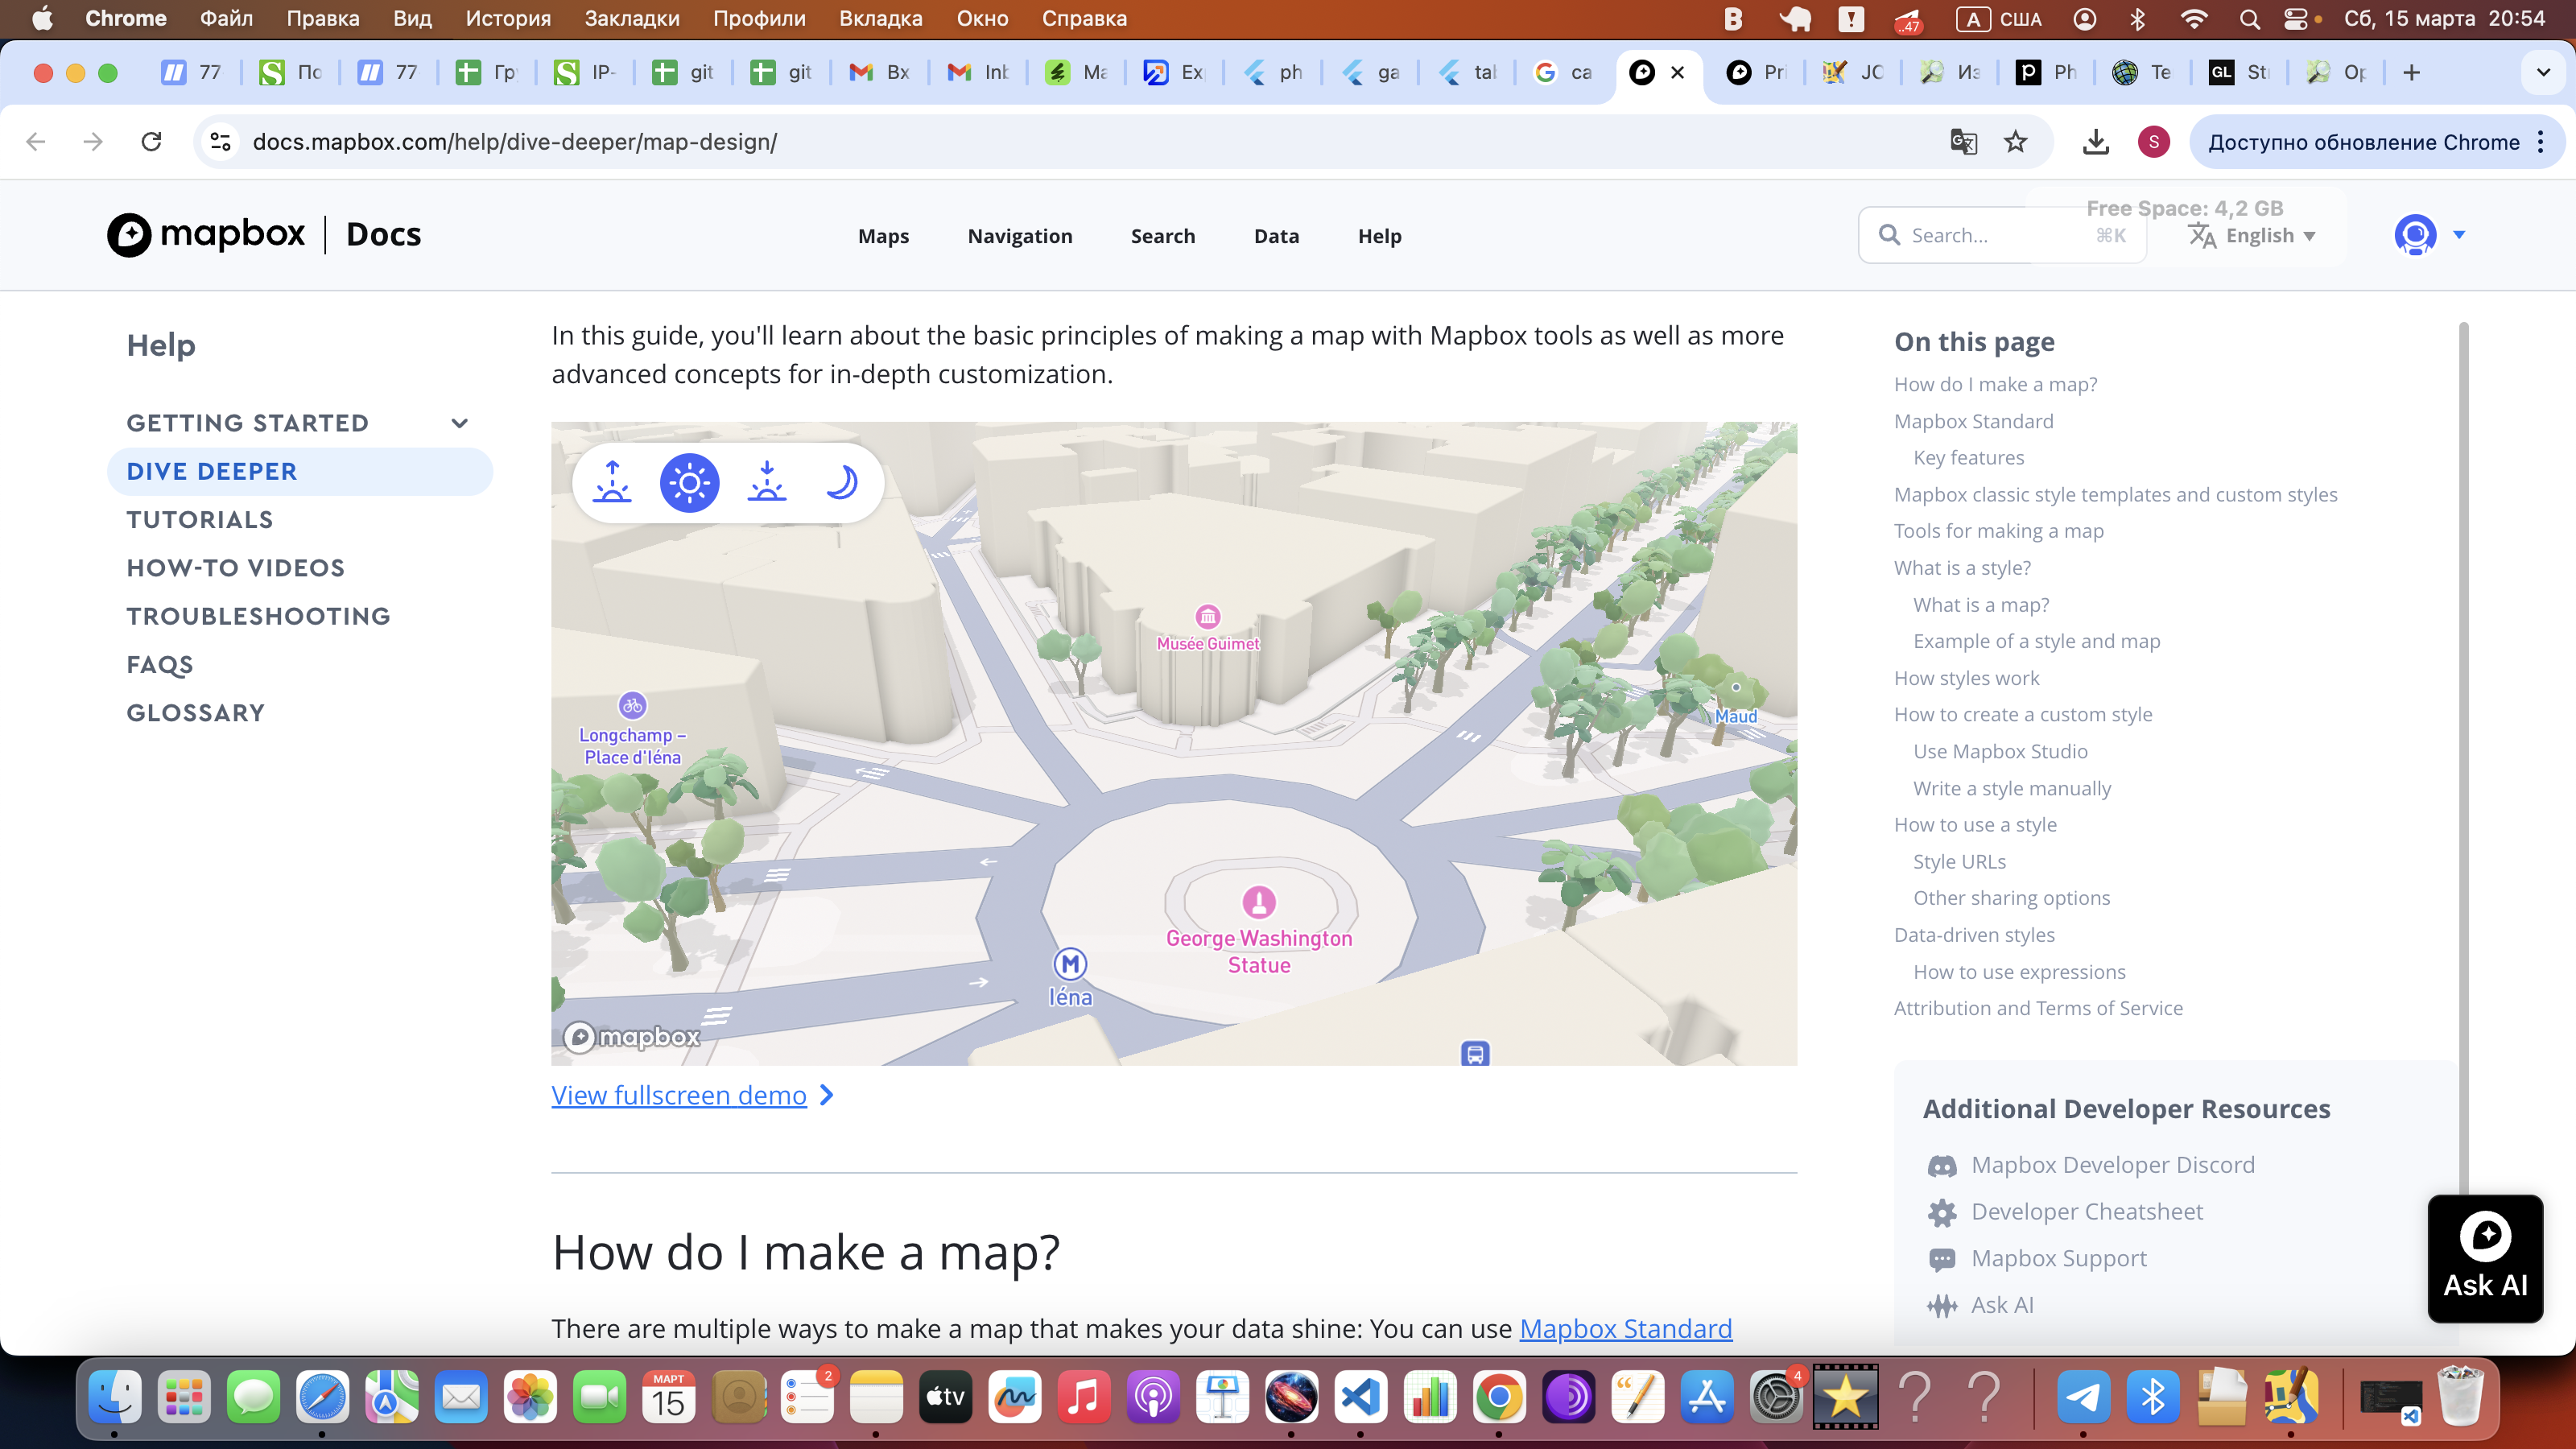Open the English language dropdown
The width and height of the screenshot is (2576, 1449).
(x=2251, y=236)
